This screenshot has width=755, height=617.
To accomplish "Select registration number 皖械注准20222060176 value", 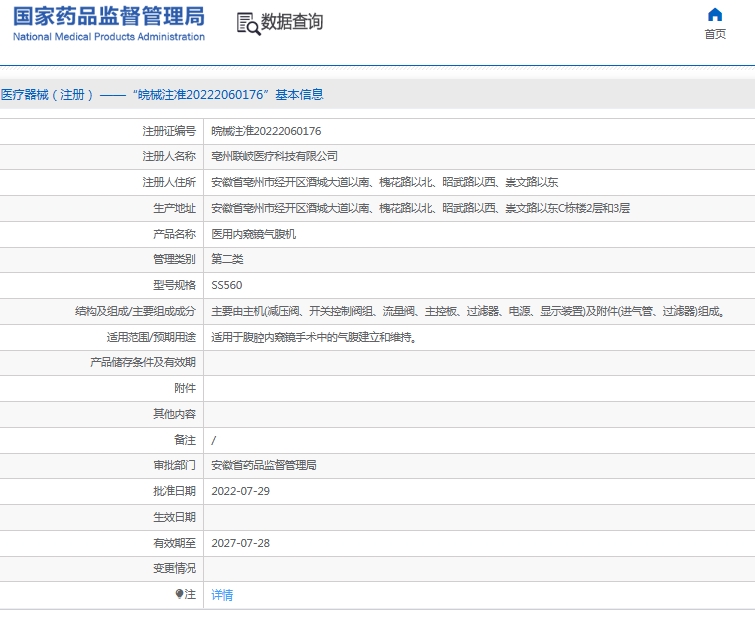I will pos(266,131).
